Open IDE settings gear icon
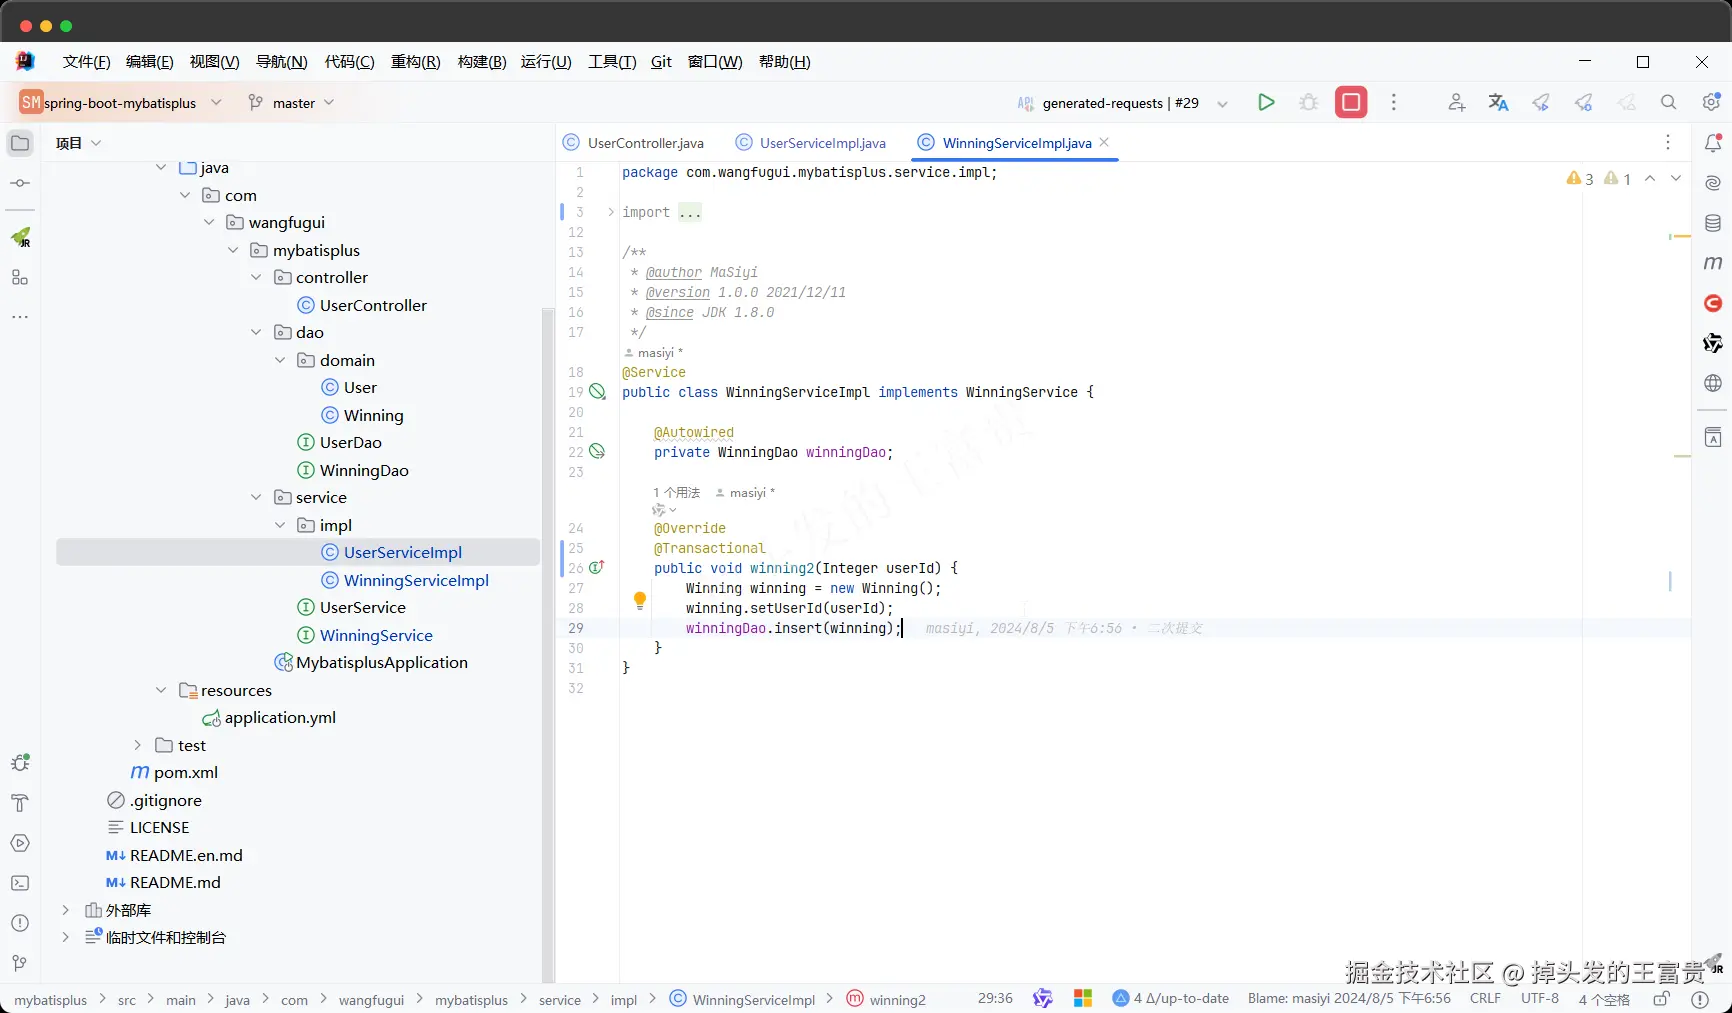Viewport: 1732px width, 1013px height. [1711, 102]
